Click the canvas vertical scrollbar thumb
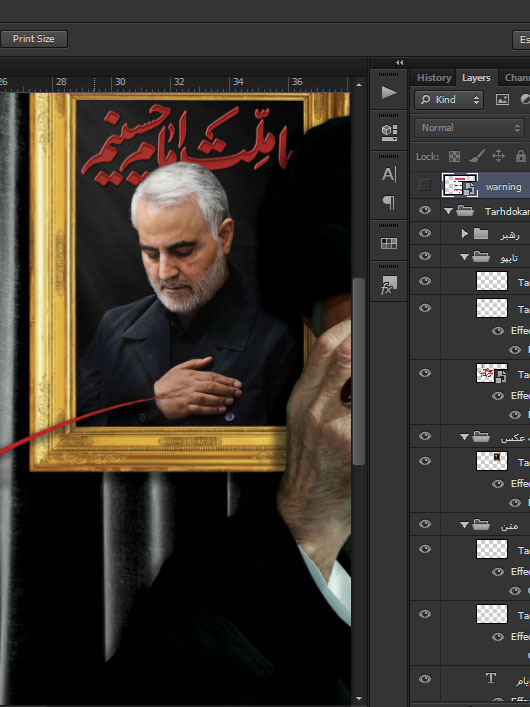Image resolution: width=530 pixels, height=707 pixels. click(x=359, y=371)
